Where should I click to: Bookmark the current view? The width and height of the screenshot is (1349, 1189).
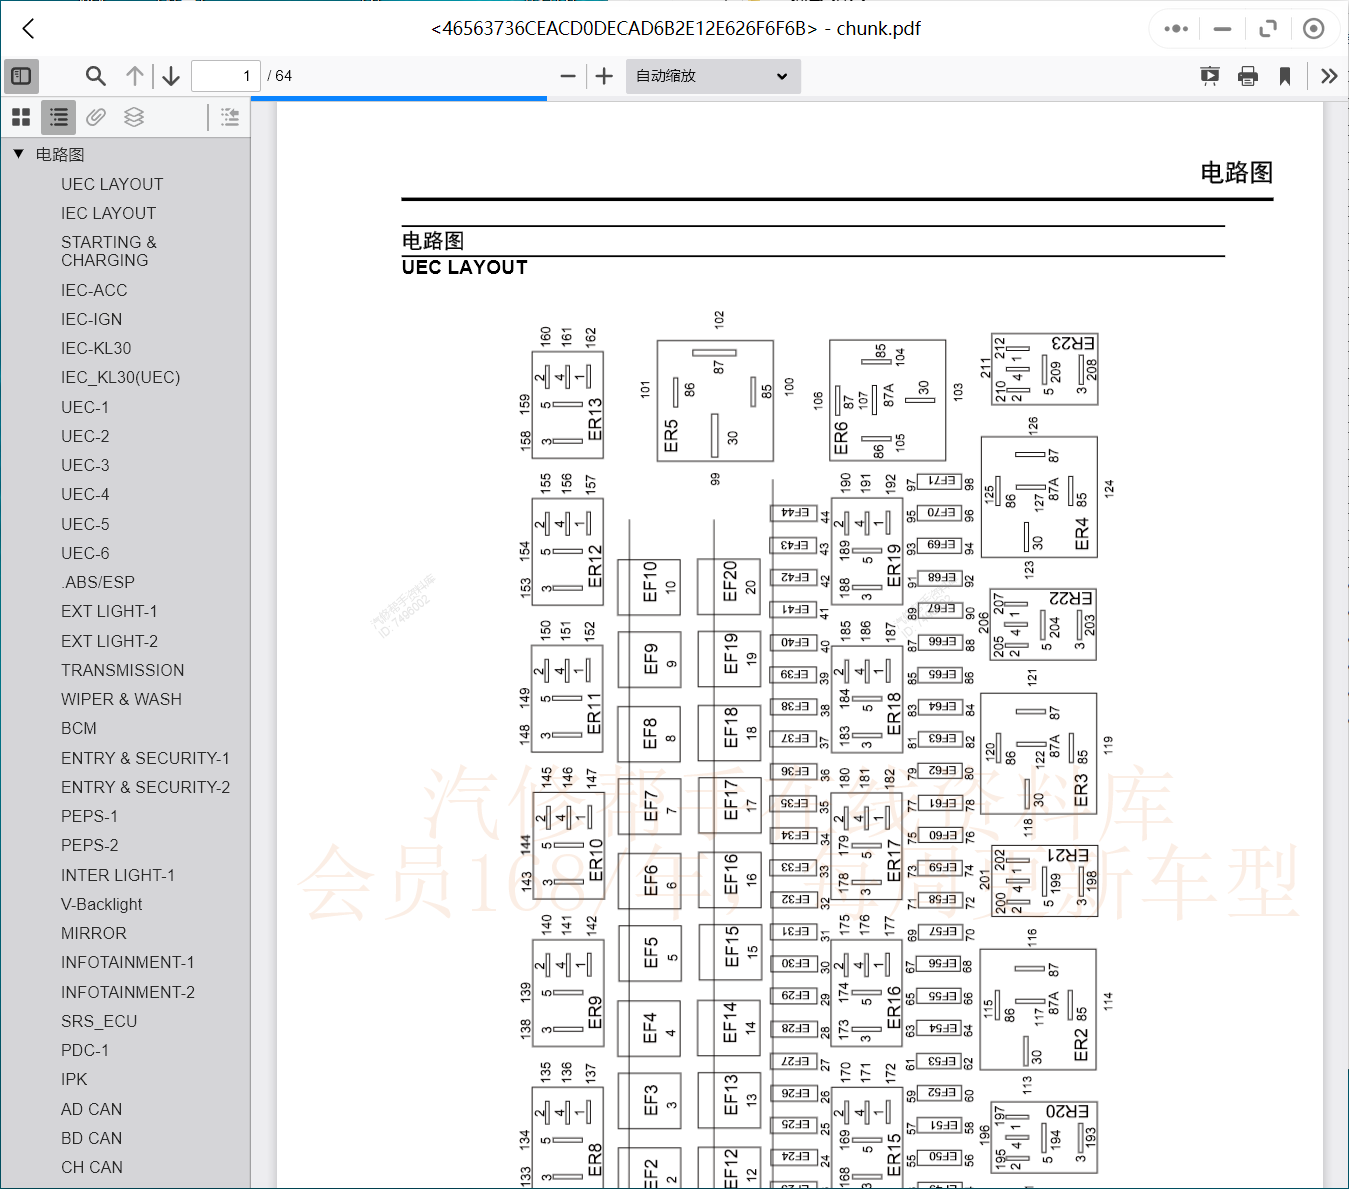tap(1285, 75)
